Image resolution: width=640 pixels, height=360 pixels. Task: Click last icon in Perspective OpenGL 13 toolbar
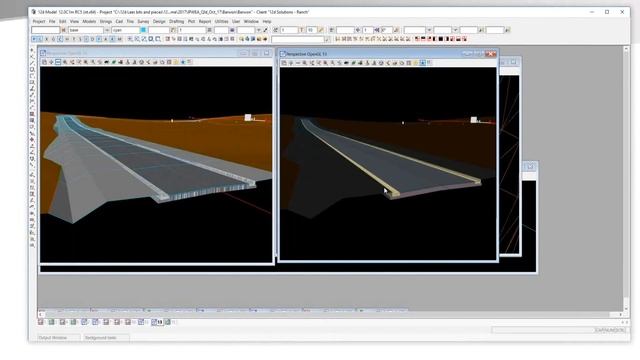429,63
